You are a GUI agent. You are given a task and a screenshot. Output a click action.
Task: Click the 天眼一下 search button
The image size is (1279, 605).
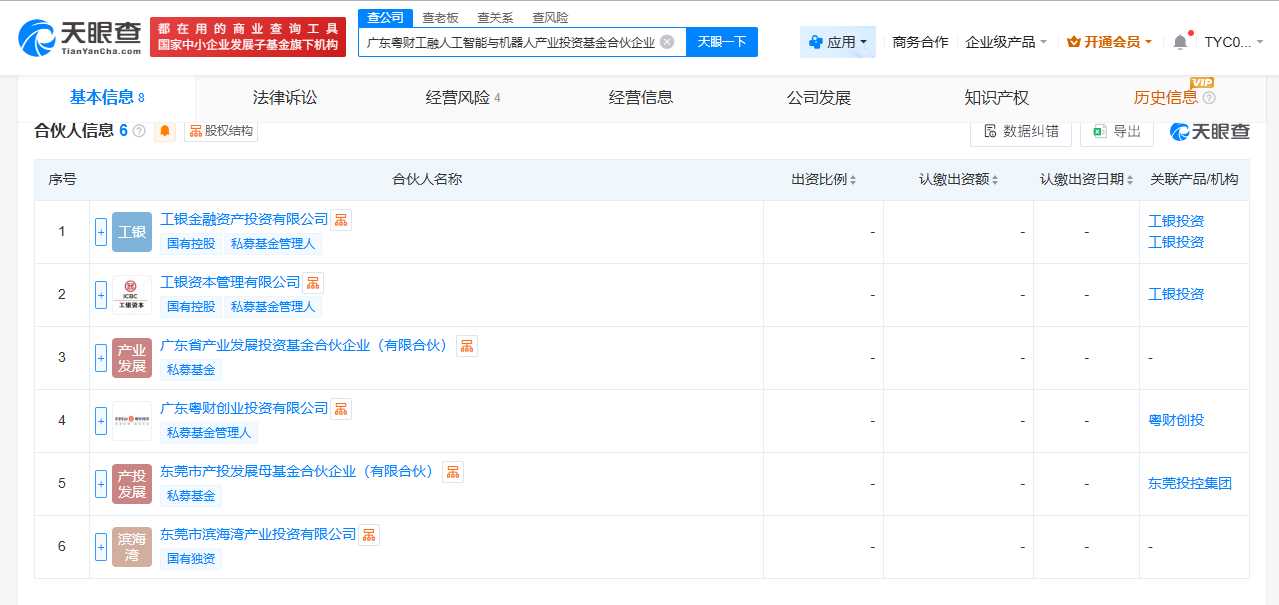point(722,42)
